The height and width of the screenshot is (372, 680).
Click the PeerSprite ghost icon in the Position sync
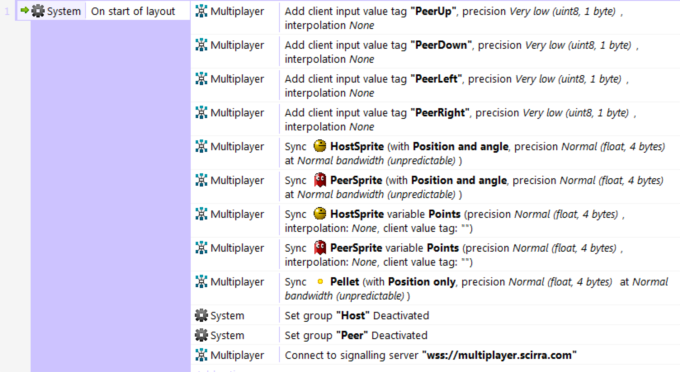pos(320,180)
